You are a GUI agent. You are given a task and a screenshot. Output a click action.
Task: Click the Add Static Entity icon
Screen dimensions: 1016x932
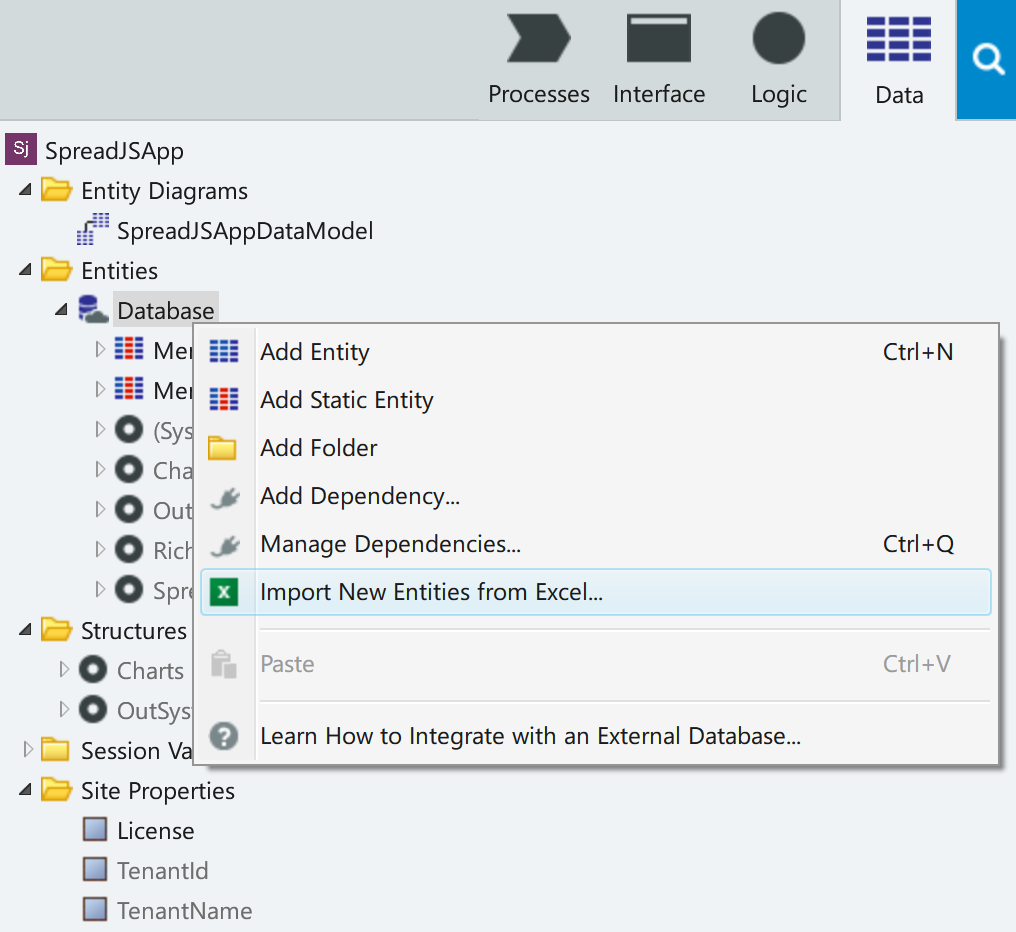click(x=224, y=399)
